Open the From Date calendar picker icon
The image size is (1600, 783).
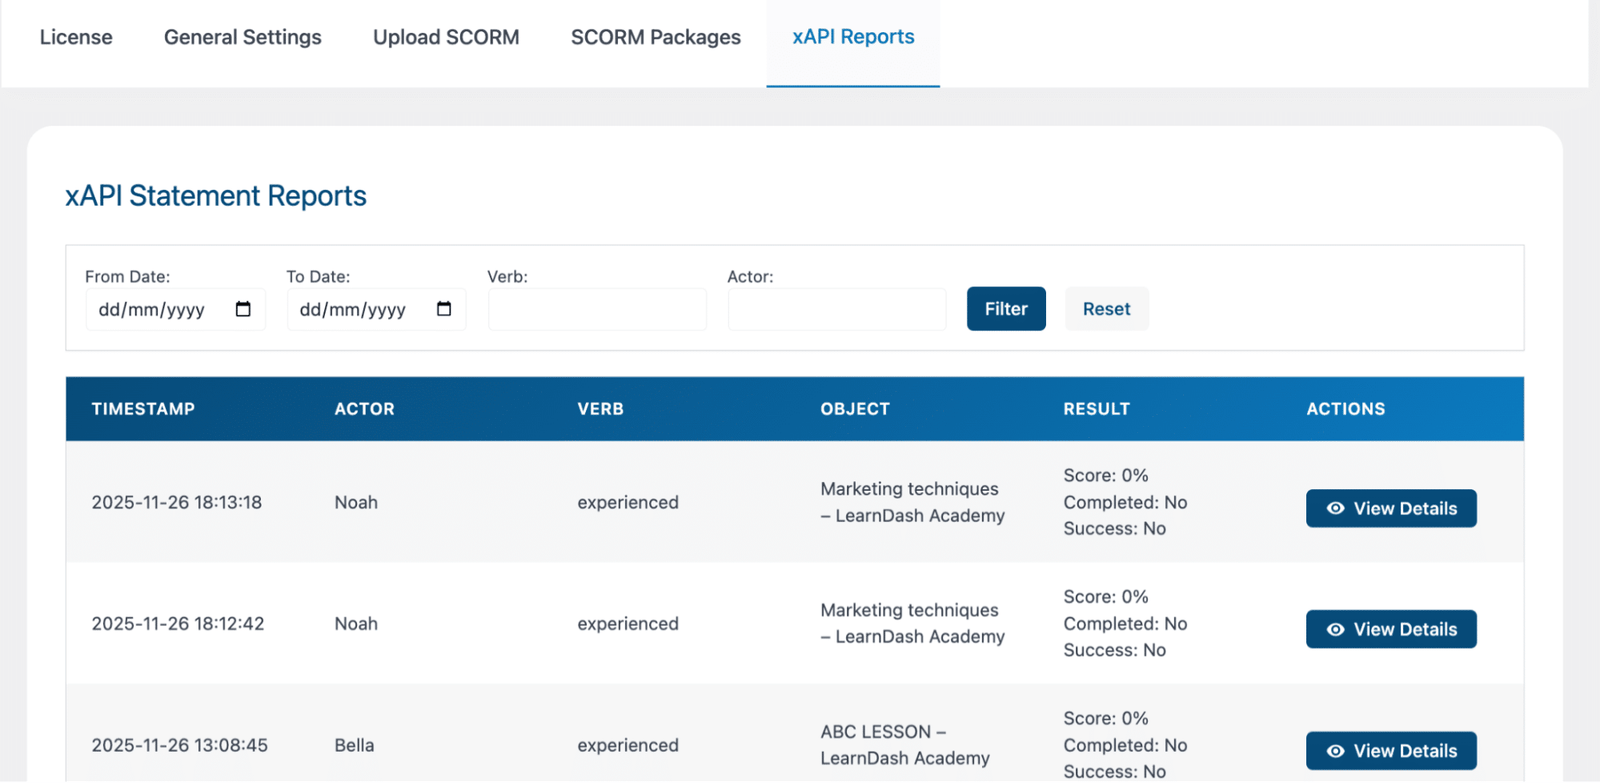tap(243, 309)
